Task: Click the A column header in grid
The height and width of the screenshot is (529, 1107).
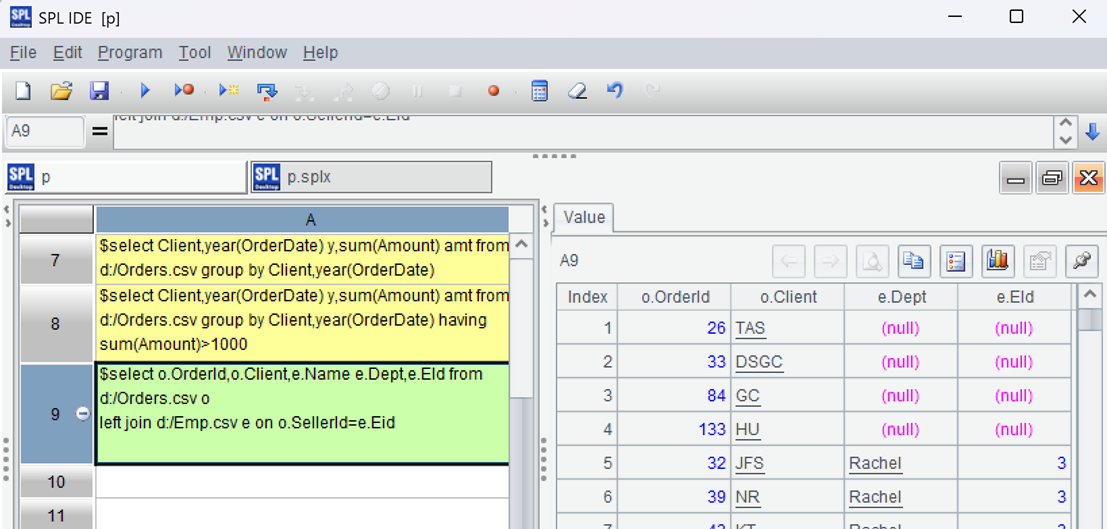Action: click(x=311, y=220)
